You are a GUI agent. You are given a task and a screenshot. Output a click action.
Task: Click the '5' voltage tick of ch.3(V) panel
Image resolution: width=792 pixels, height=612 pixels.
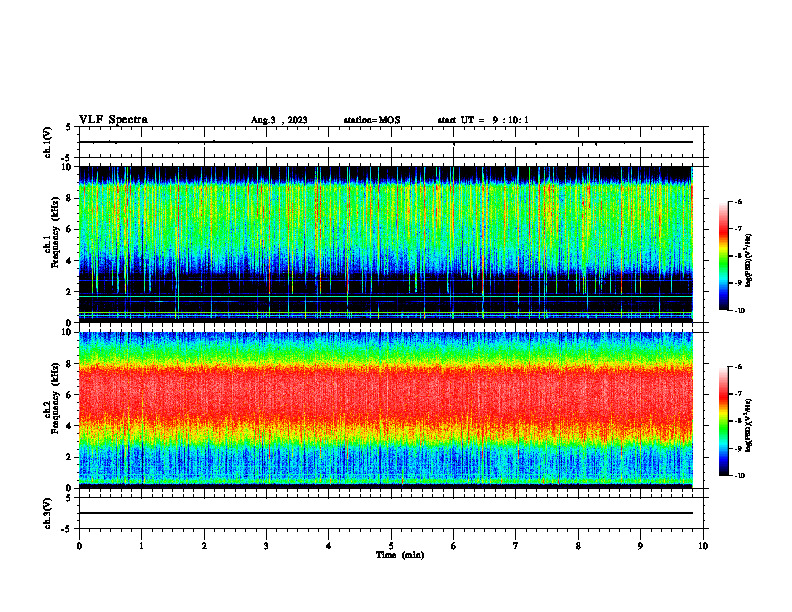(x=68, y=498)
